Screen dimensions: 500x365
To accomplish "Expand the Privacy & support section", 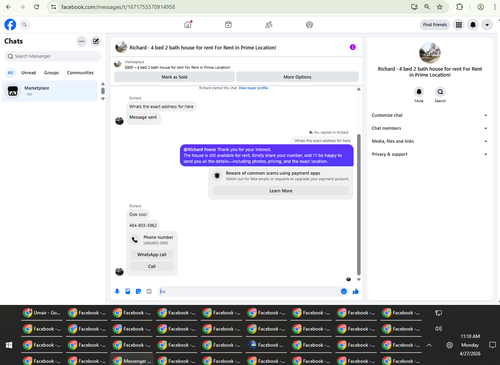I will click(429, 154).
